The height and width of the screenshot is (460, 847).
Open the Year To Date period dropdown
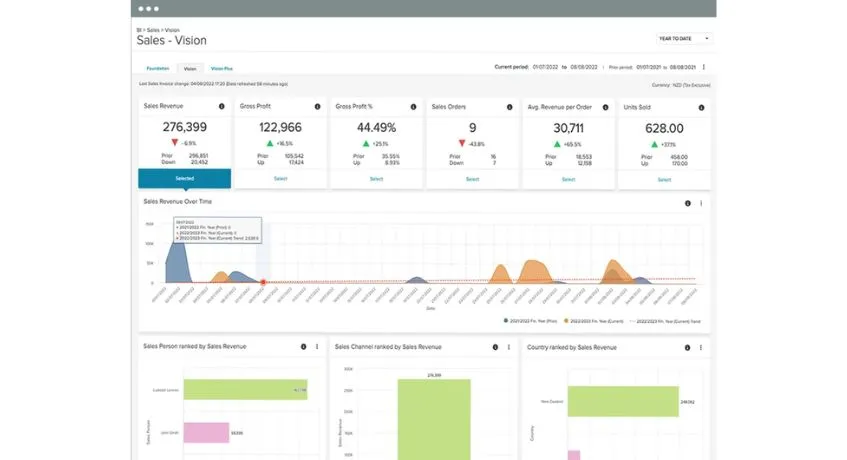684,38
